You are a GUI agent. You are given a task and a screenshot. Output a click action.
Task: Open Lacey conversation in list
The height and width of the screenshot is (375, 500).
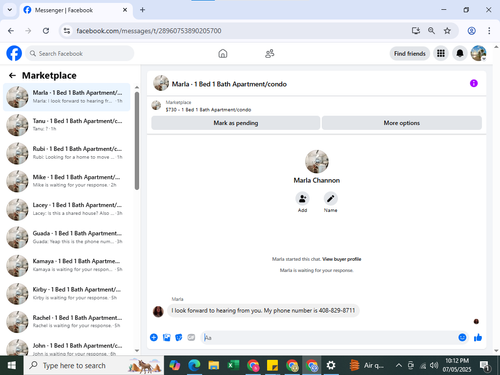click(67, 209)
